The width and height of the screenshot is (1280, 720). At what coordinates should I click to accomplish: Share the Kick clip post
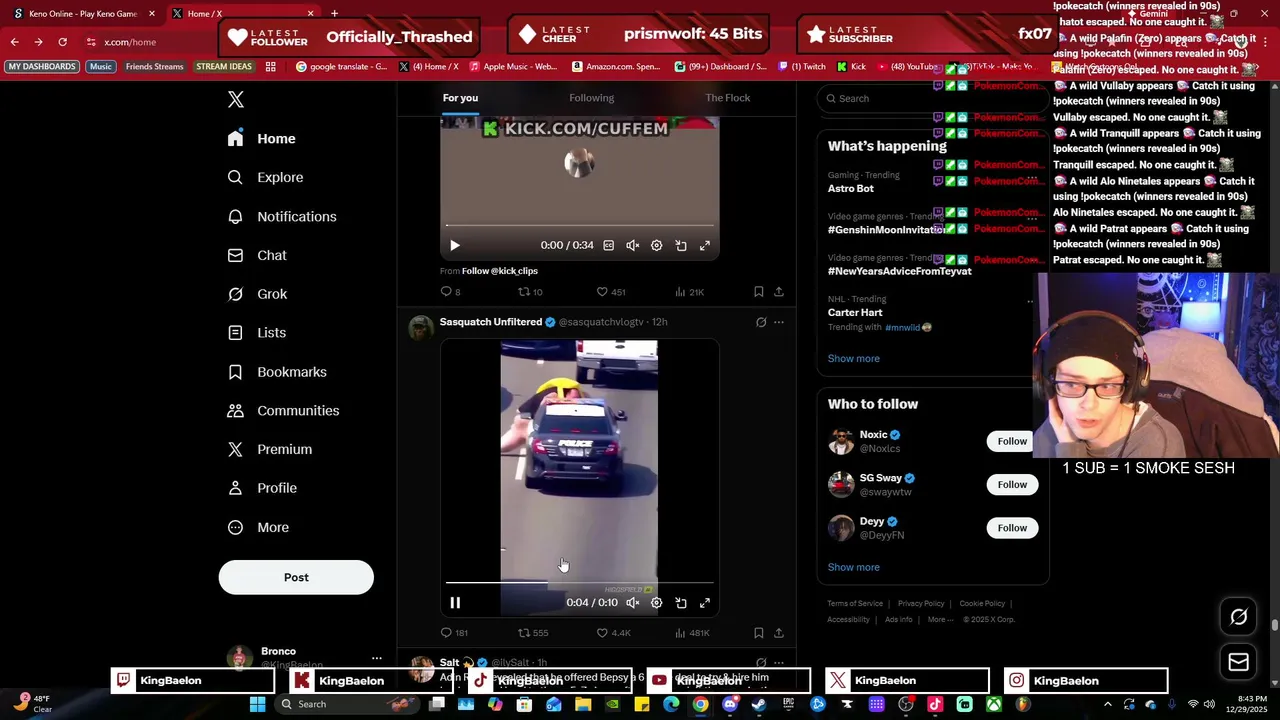pos(779,292)
